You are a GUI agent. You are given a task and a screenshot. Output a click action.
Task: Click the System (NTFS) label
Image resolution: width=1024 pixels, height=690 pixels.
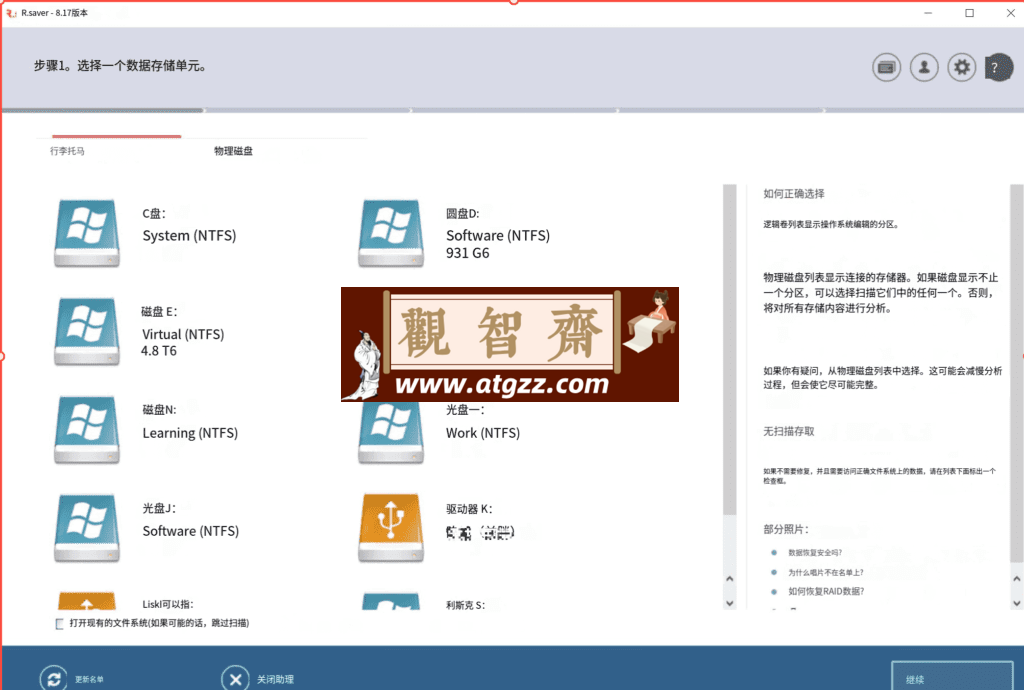(x=189, y=236)
